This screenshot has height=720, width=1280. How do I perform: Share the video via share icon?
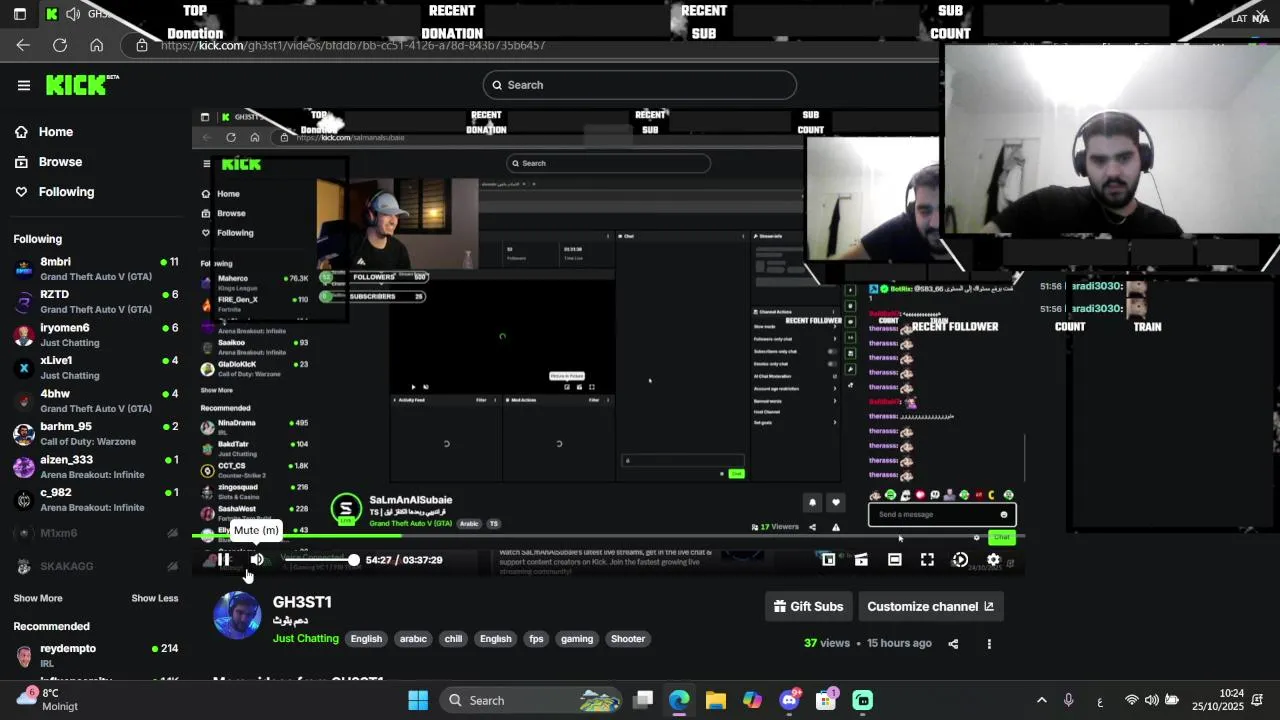click(x=953, y=644)
